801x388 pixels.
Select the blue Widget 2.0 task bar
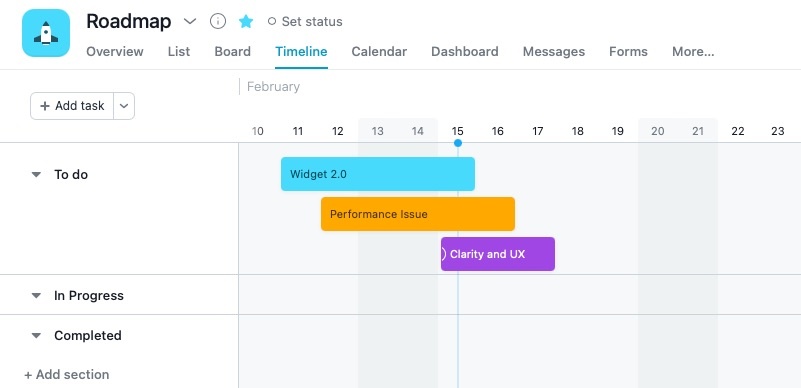coord(378,174)
